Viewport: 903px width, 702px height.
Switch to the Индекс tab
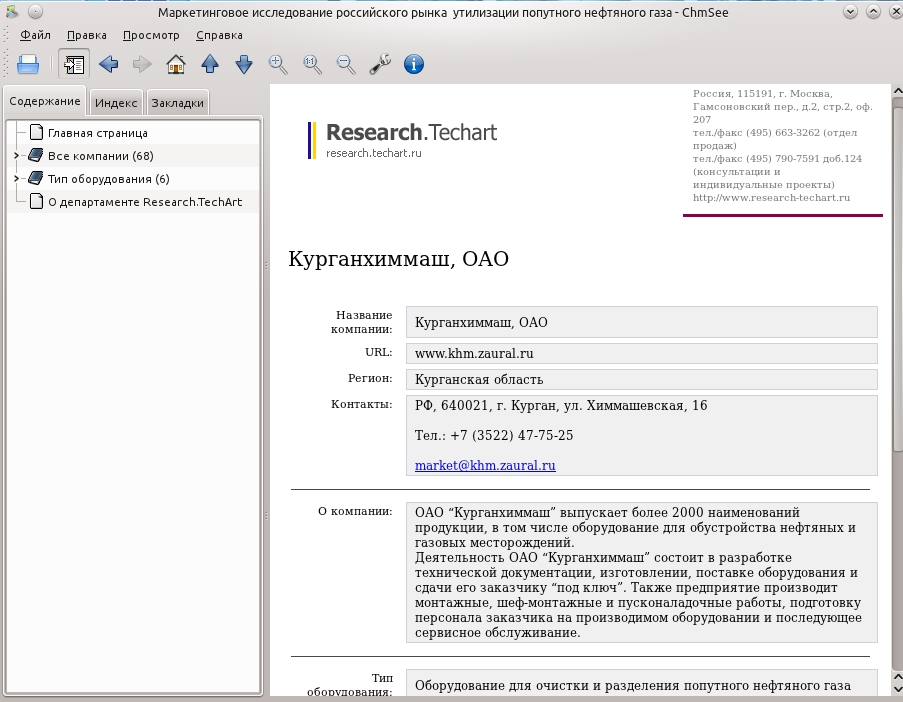116,103
